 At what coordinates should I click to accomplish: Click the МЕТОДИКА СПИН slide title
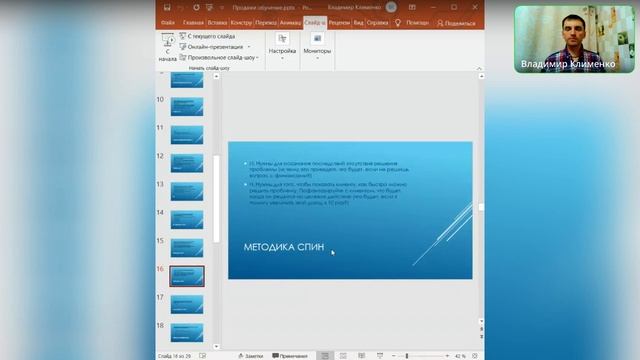click(x=284, y=247)
